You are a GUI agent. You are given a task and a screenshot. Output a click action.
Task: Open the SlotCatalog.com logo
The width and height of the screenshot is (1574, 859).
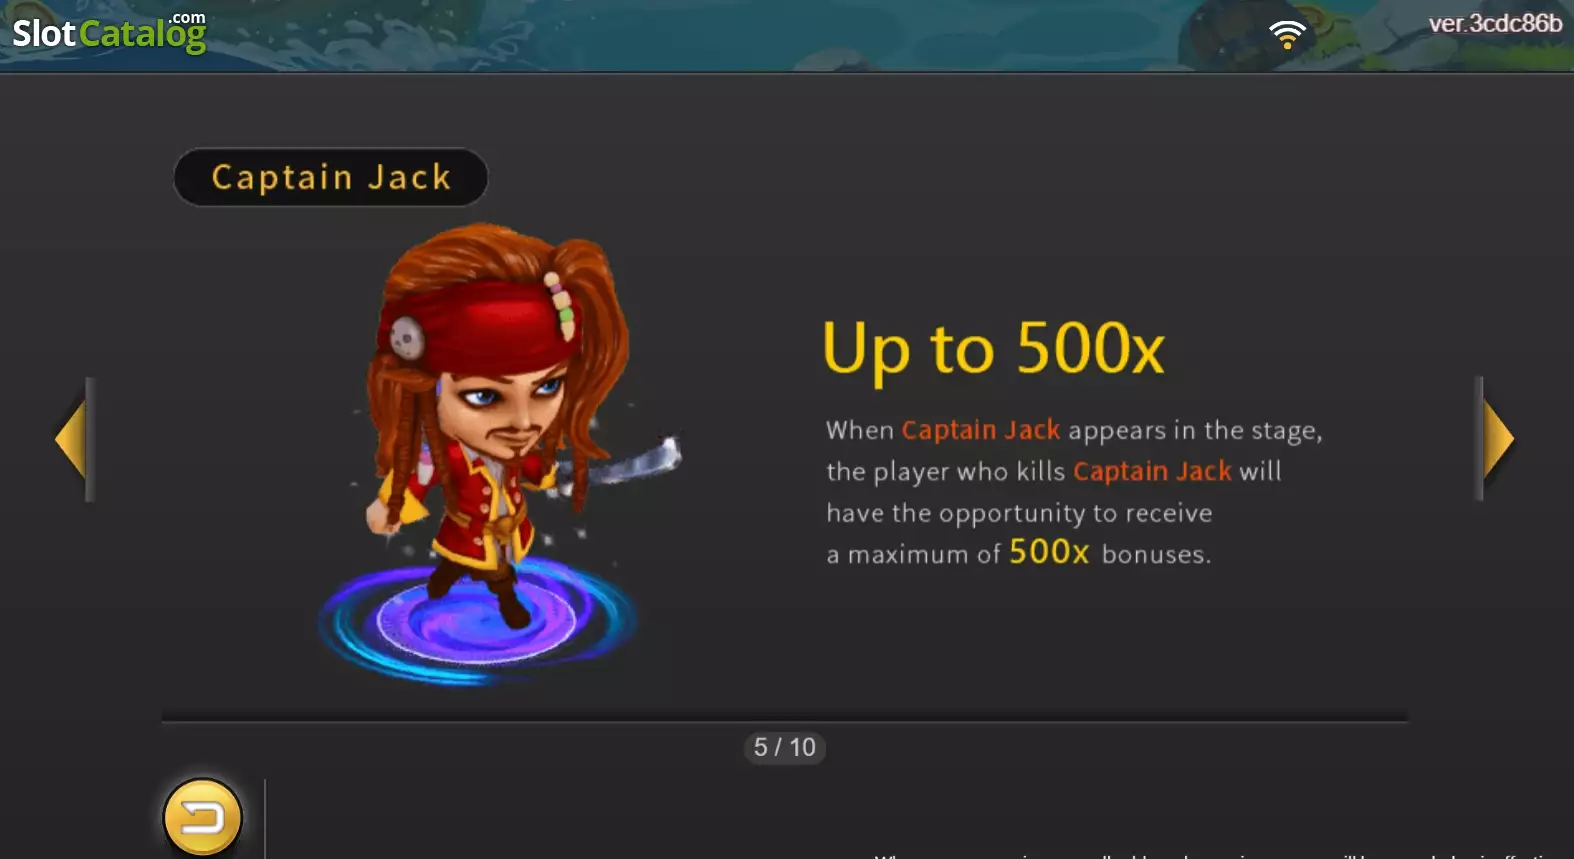point(109,32)
